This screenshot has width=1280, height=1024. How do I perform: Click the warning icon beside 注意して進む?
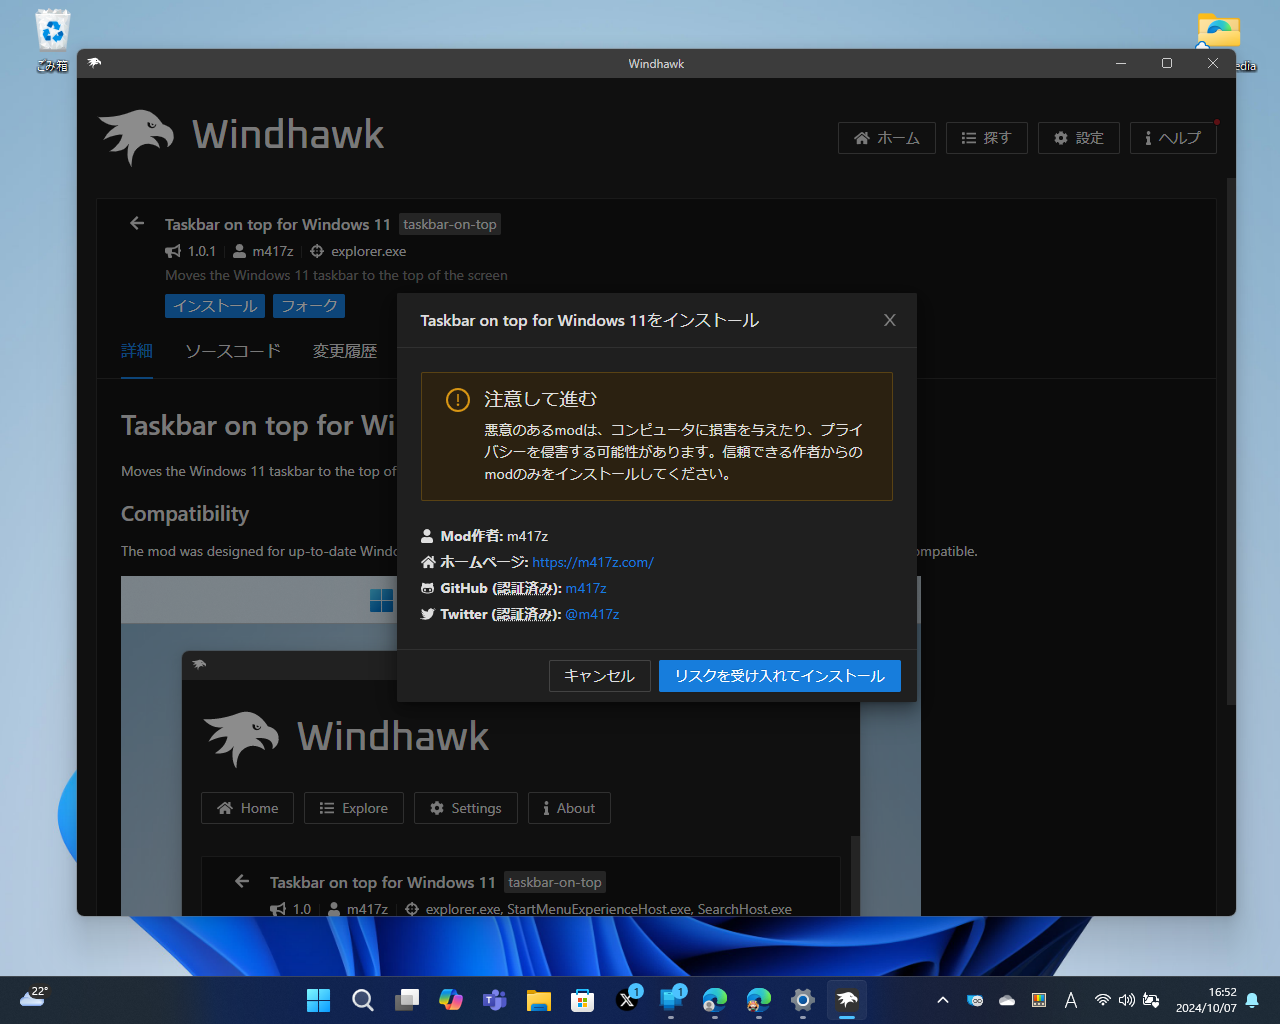(458, 400)
